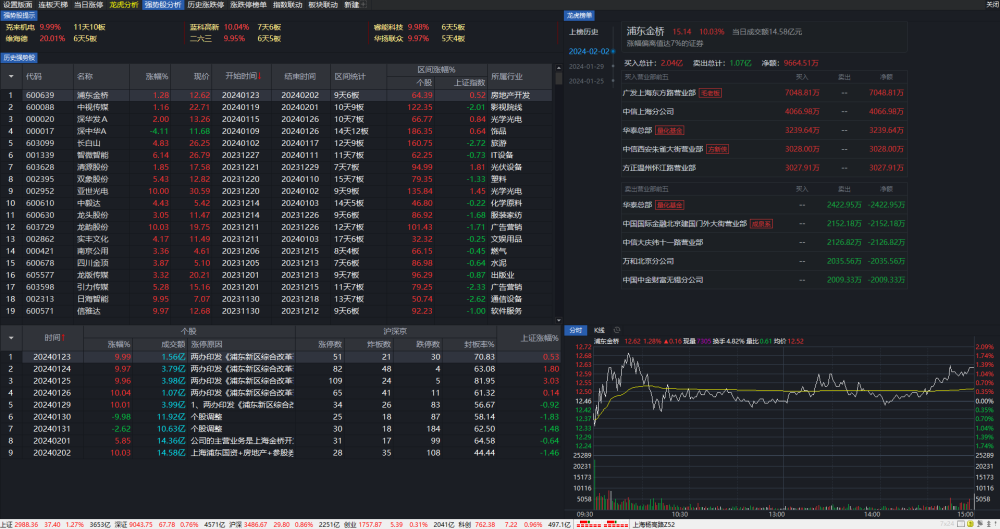Click the 成泉系 tag beside 中国国际金融北京建国门外大街
The image size is (1000, 529).
[761, 224]
